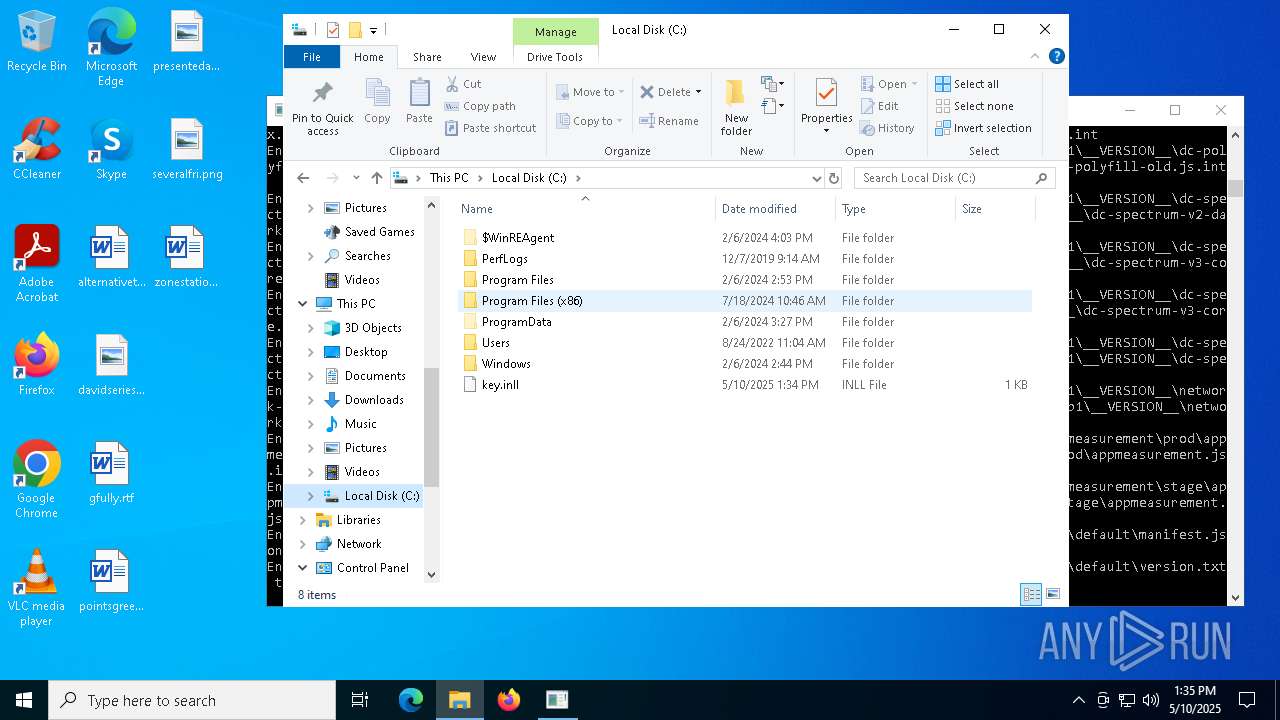The height and width of the screenshot is (720, 1280).
Task: Refresh the Local Disk (C:) view
Action: tap(834, 178)
